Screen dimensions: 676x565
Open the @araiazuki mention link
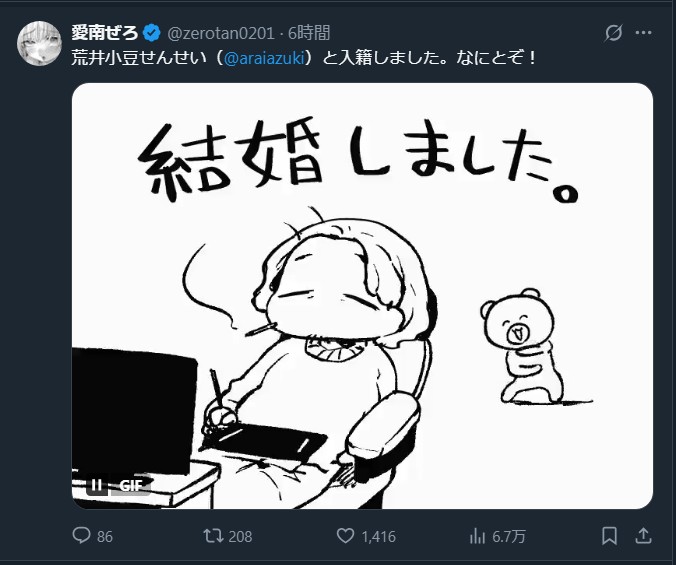[x=264, y=57]
